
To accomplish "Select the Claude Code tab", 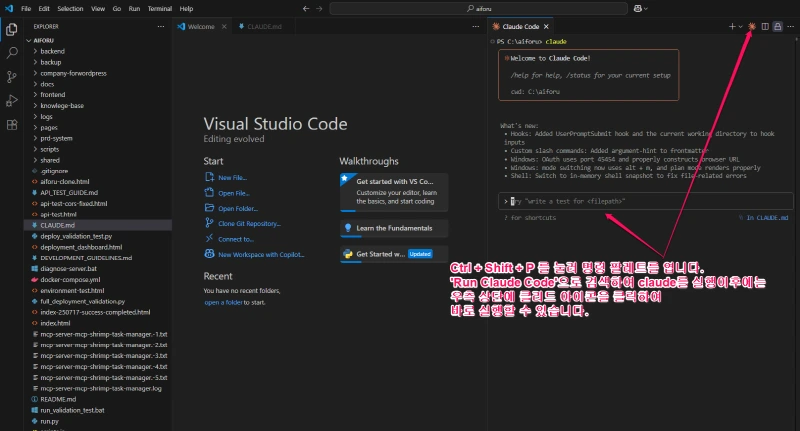I will (520, 27).
